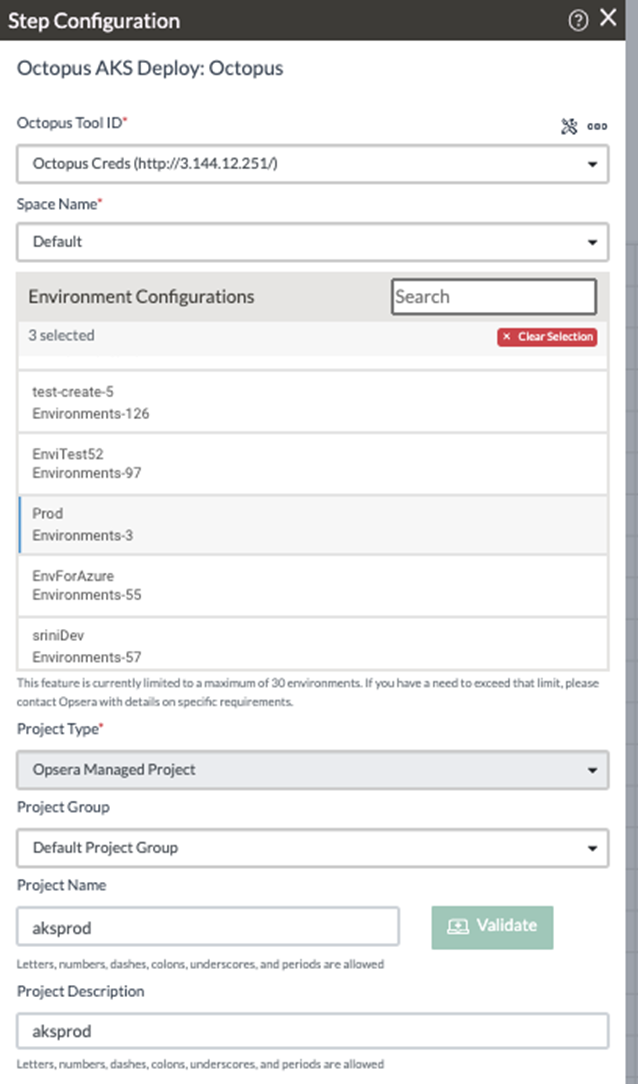Click the laptop icon on the Validate button
This screenshot has height=1084, width=638.
coord(458,927)
